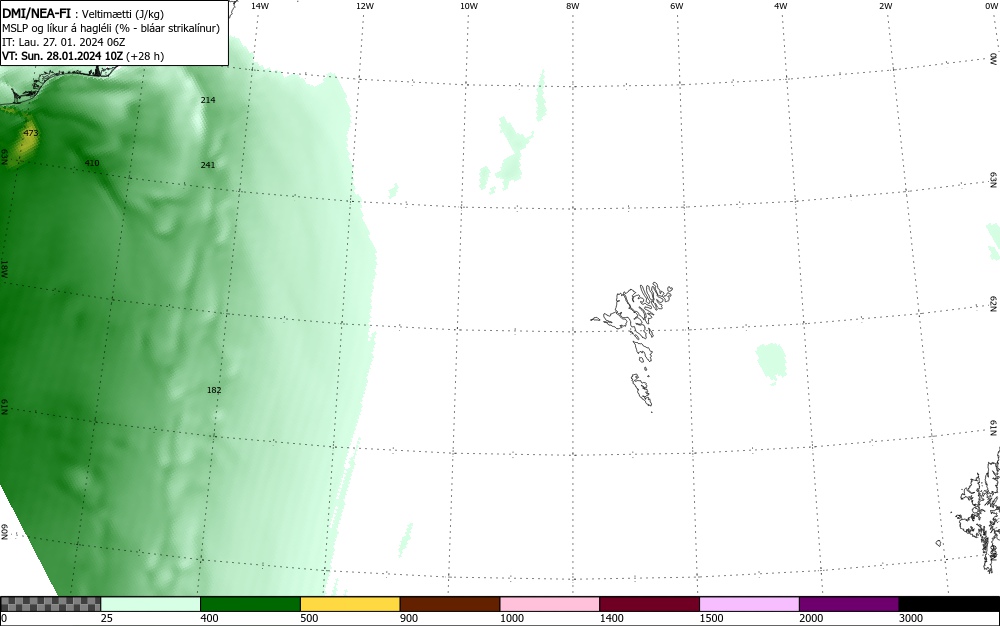Click the legend value 2000
The width and height of the screenshot is (1000, 626).
(811, 618)
